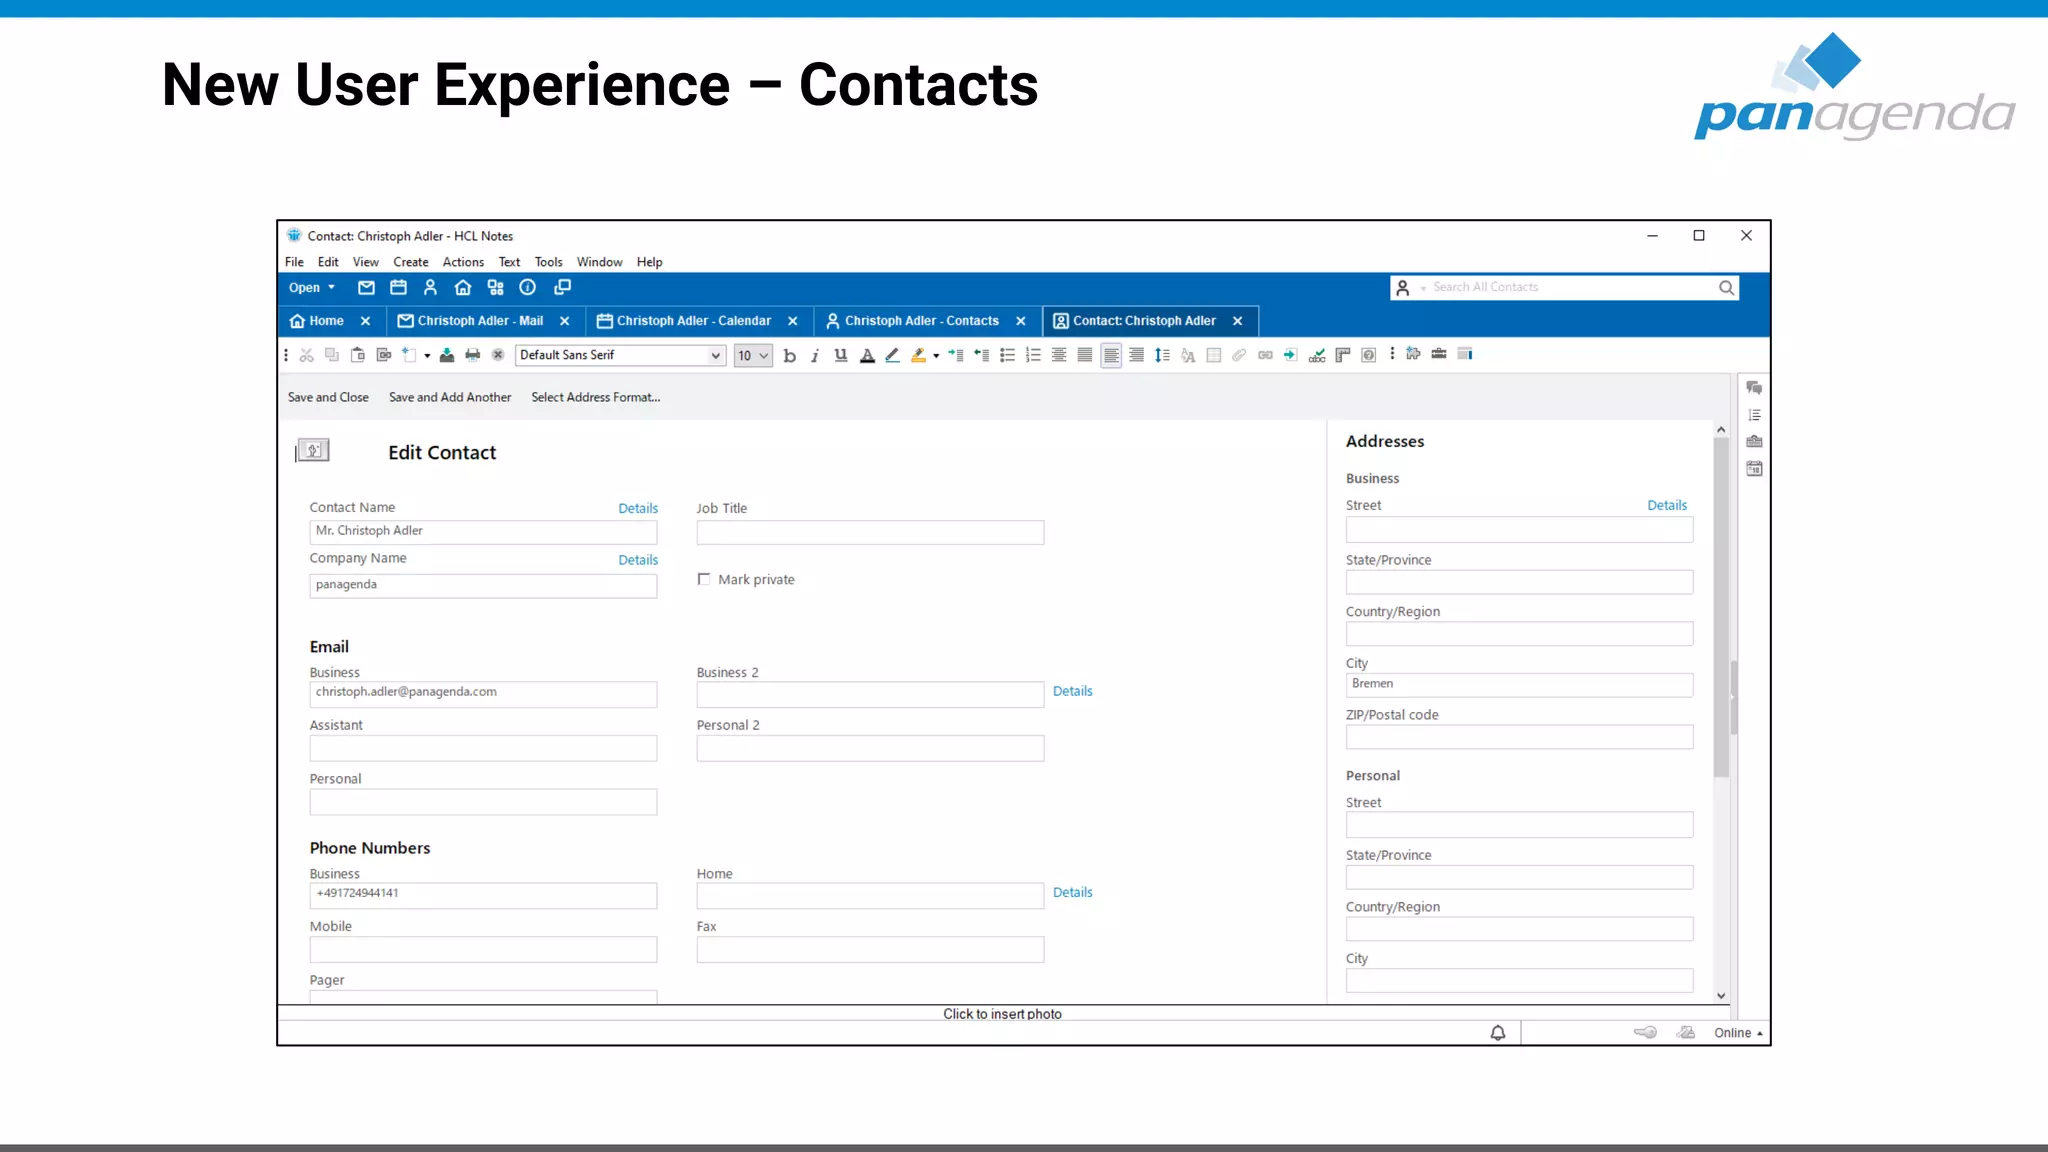Apply a bulleted list

1007,355
